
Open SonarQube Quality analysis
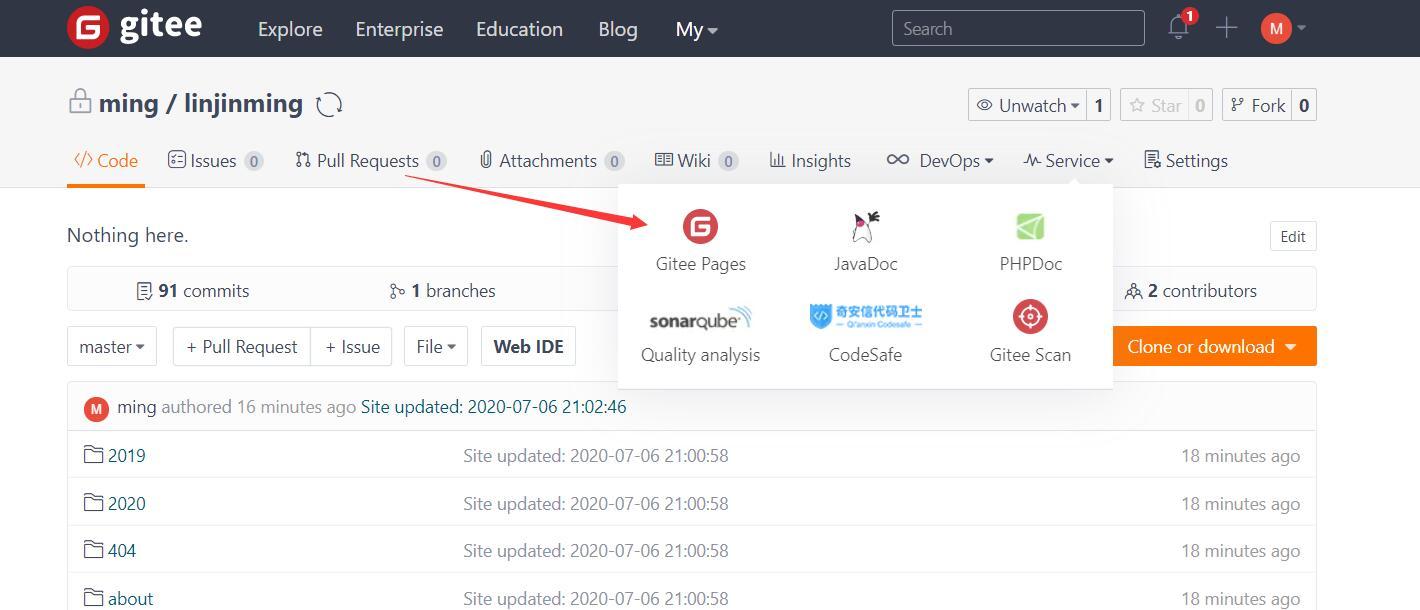pos(700,333)
